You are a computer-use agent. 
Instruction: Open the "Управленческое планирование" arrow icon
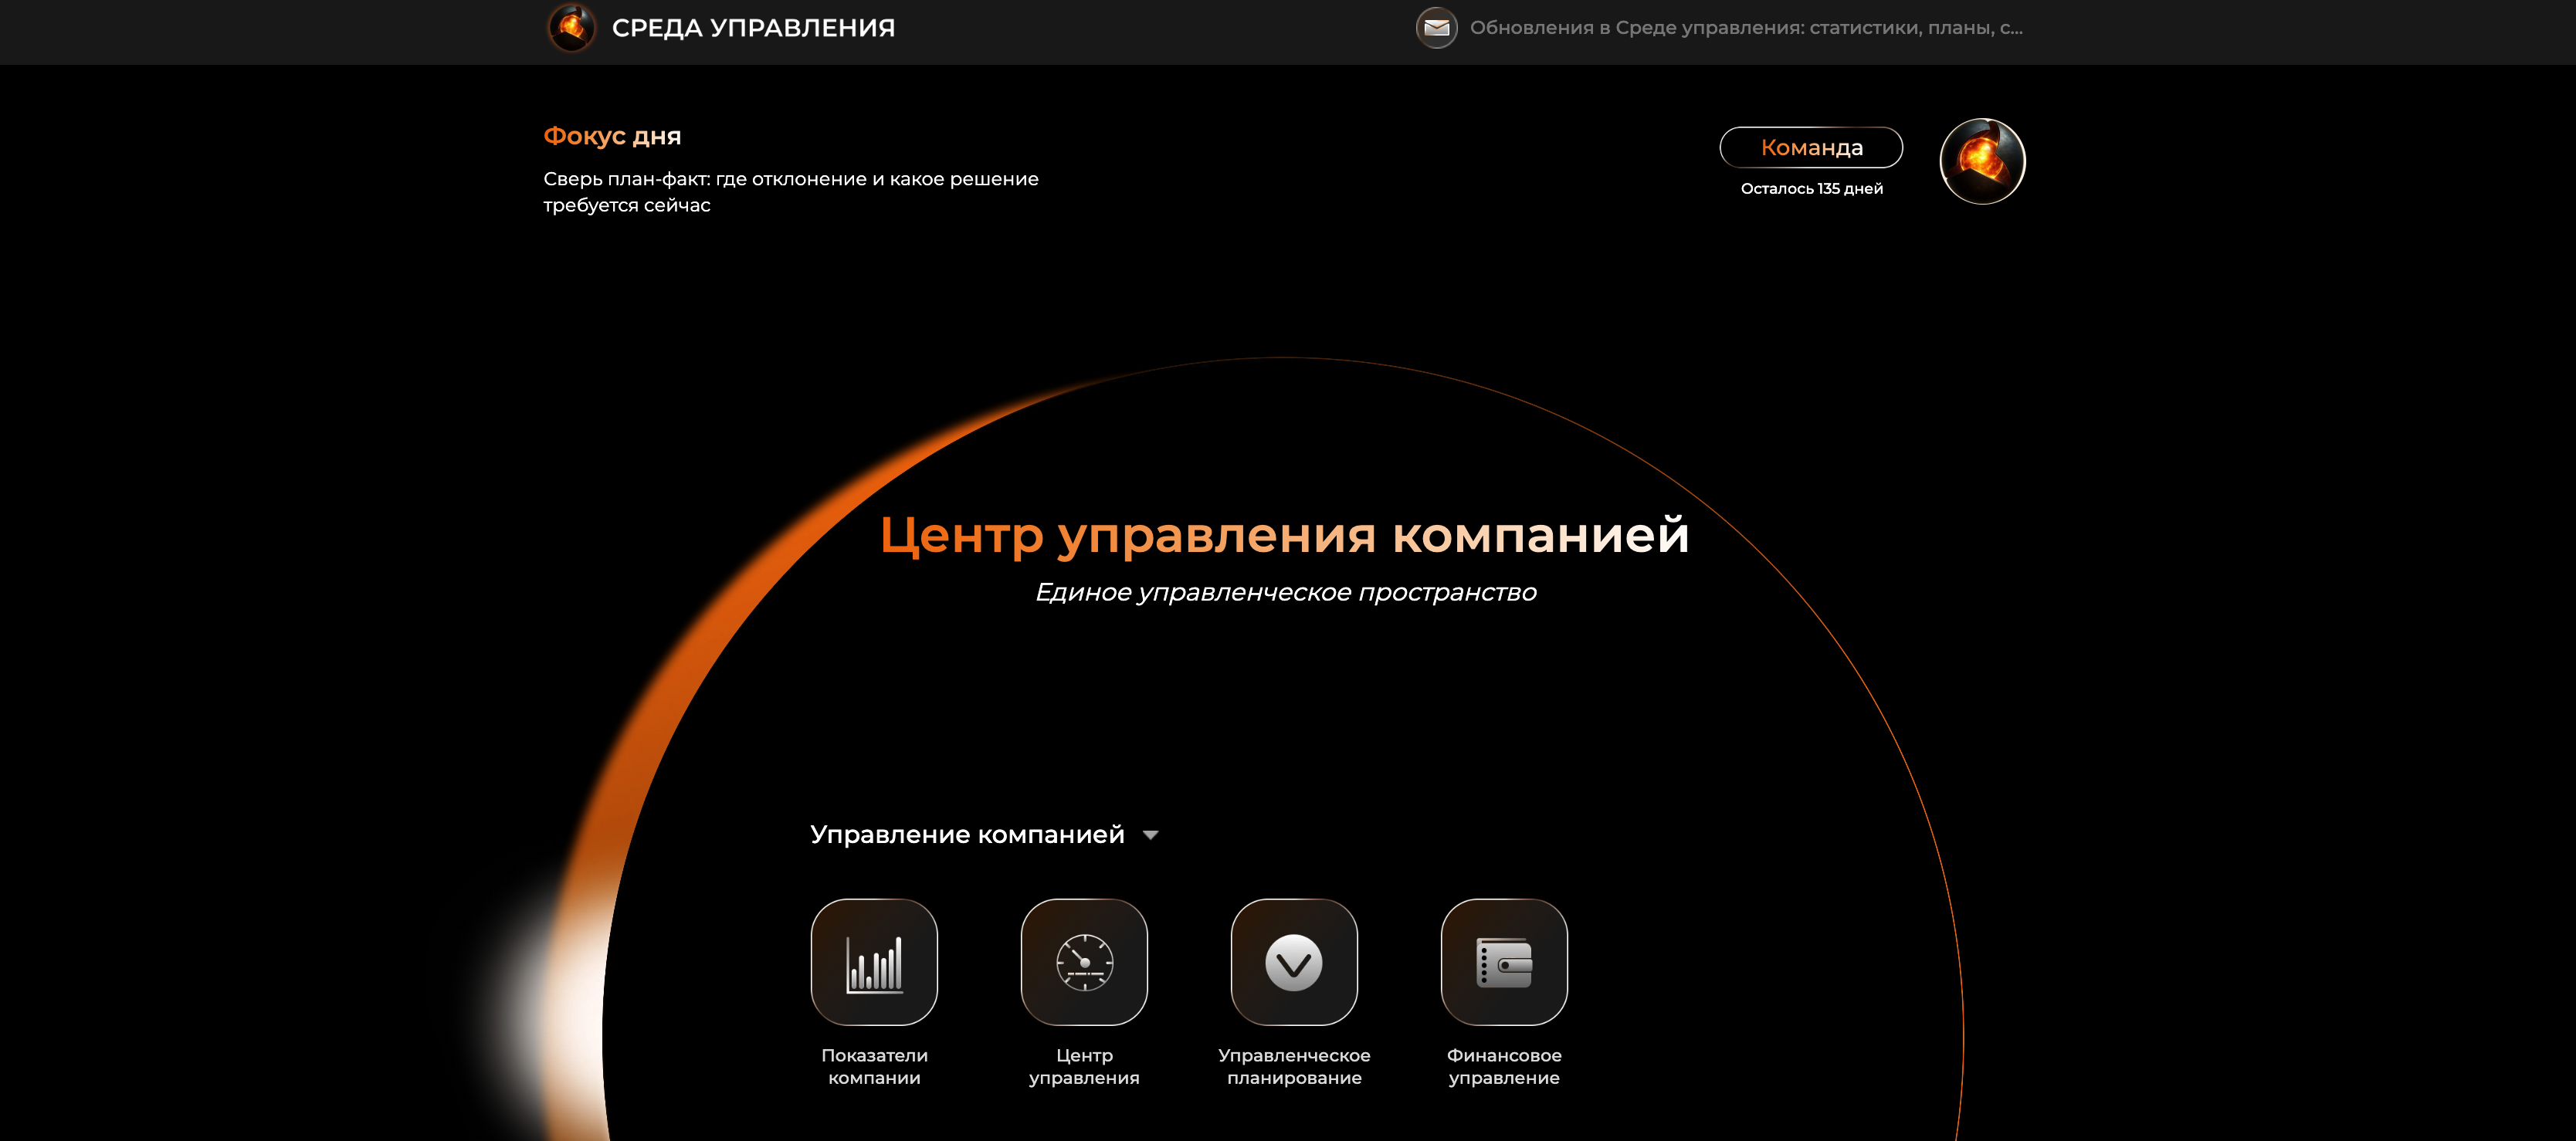(1294, 962)
